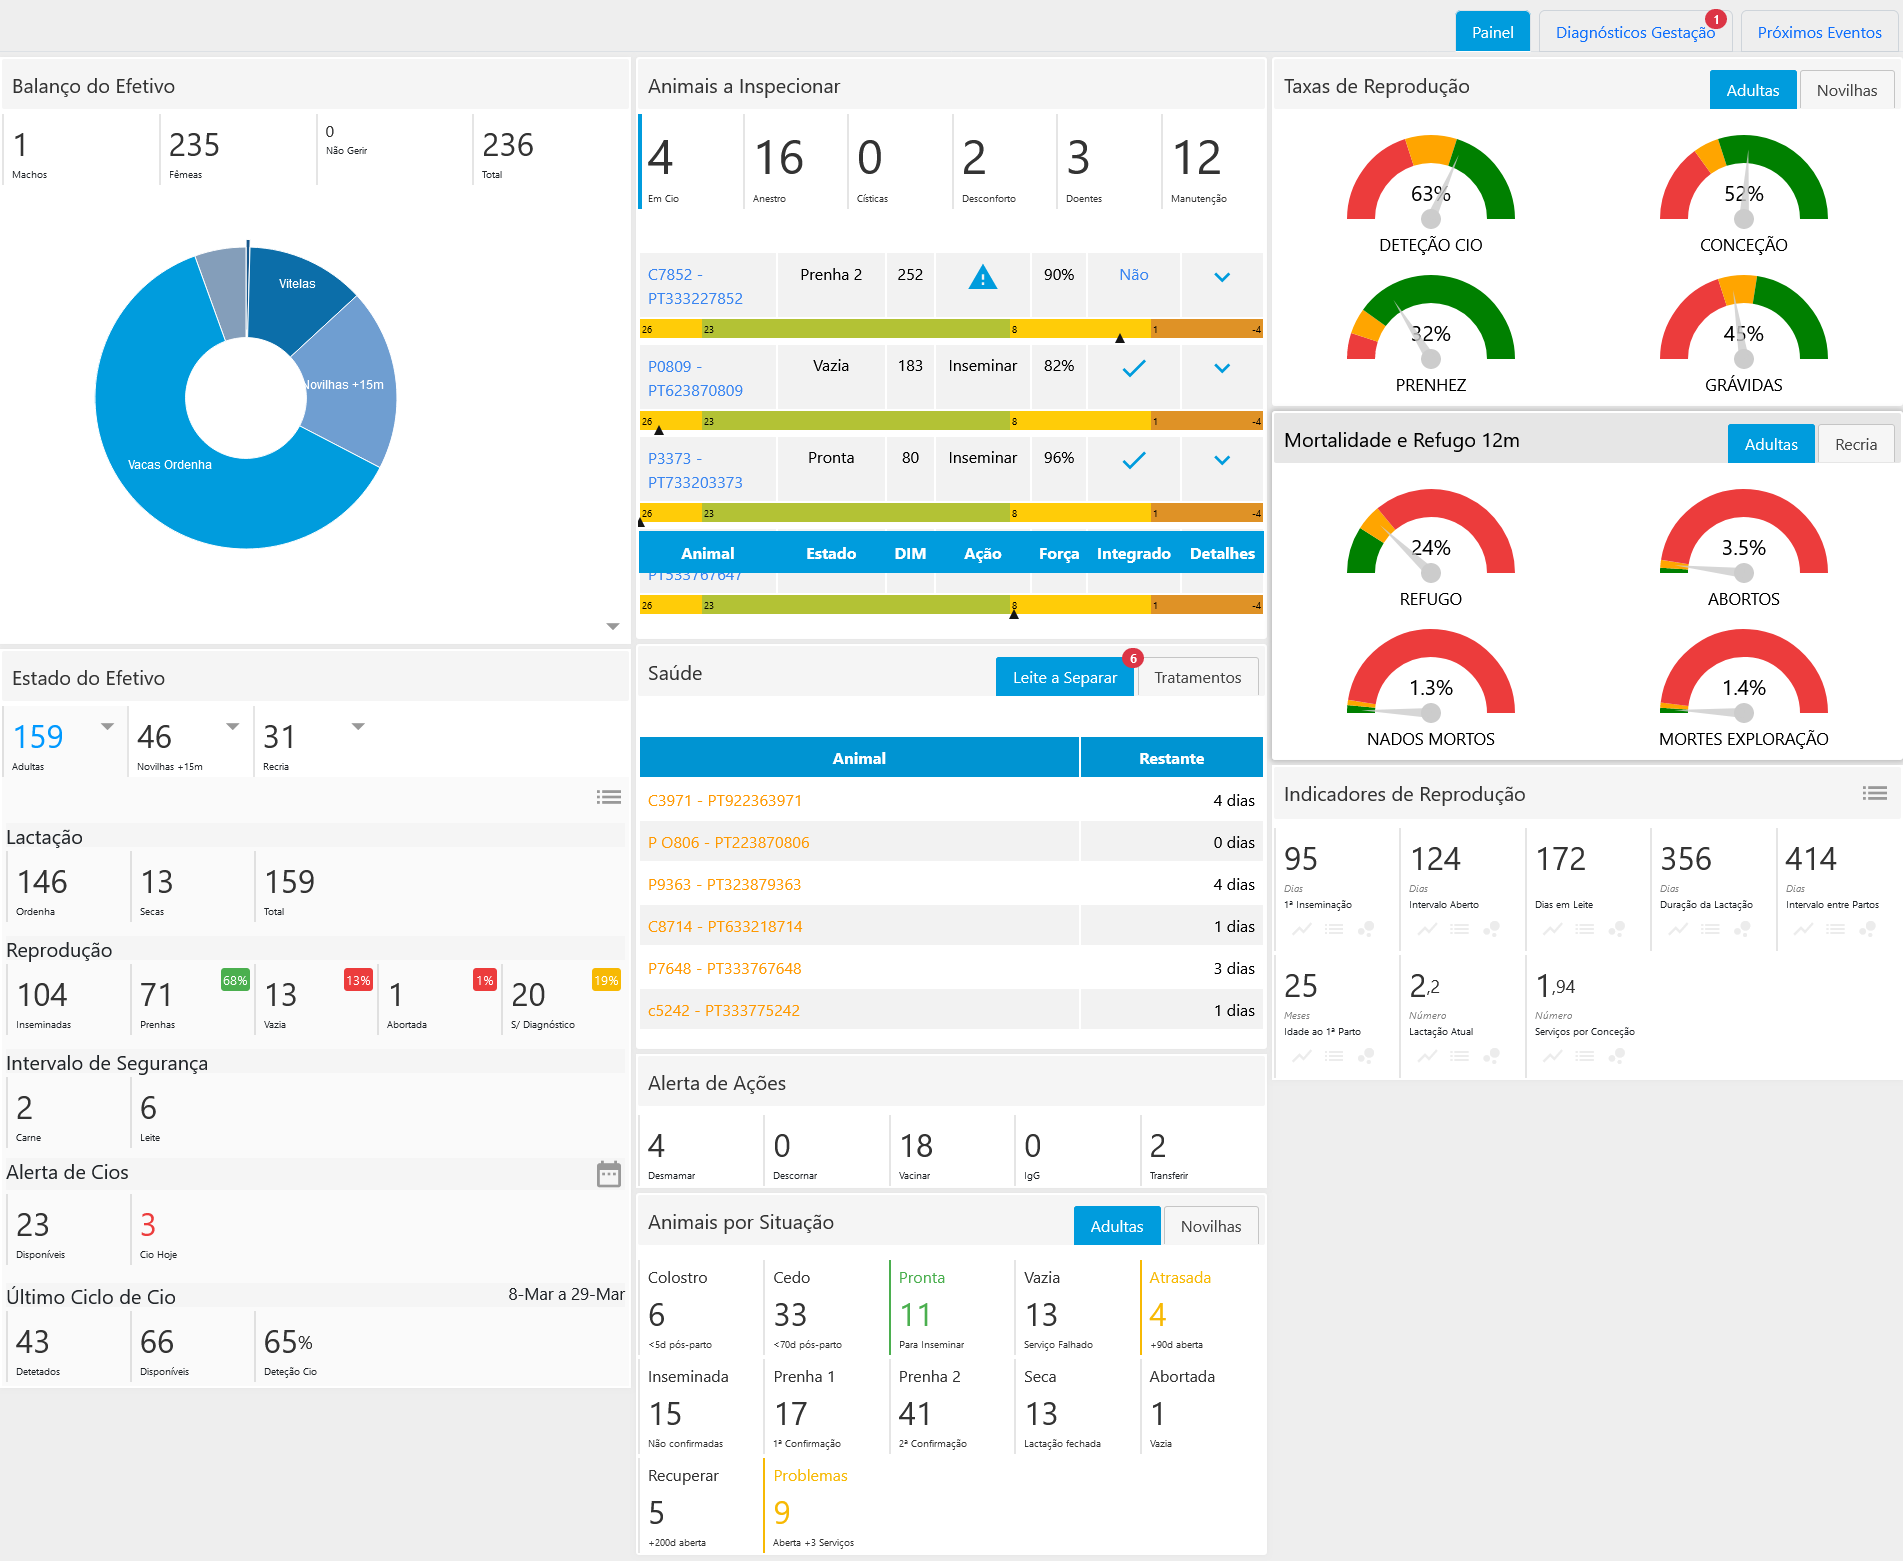This screenshot has height=1561, width=1903.
Task: Show the trend chart for Serviços por Conceção
Action: 1552,1056
